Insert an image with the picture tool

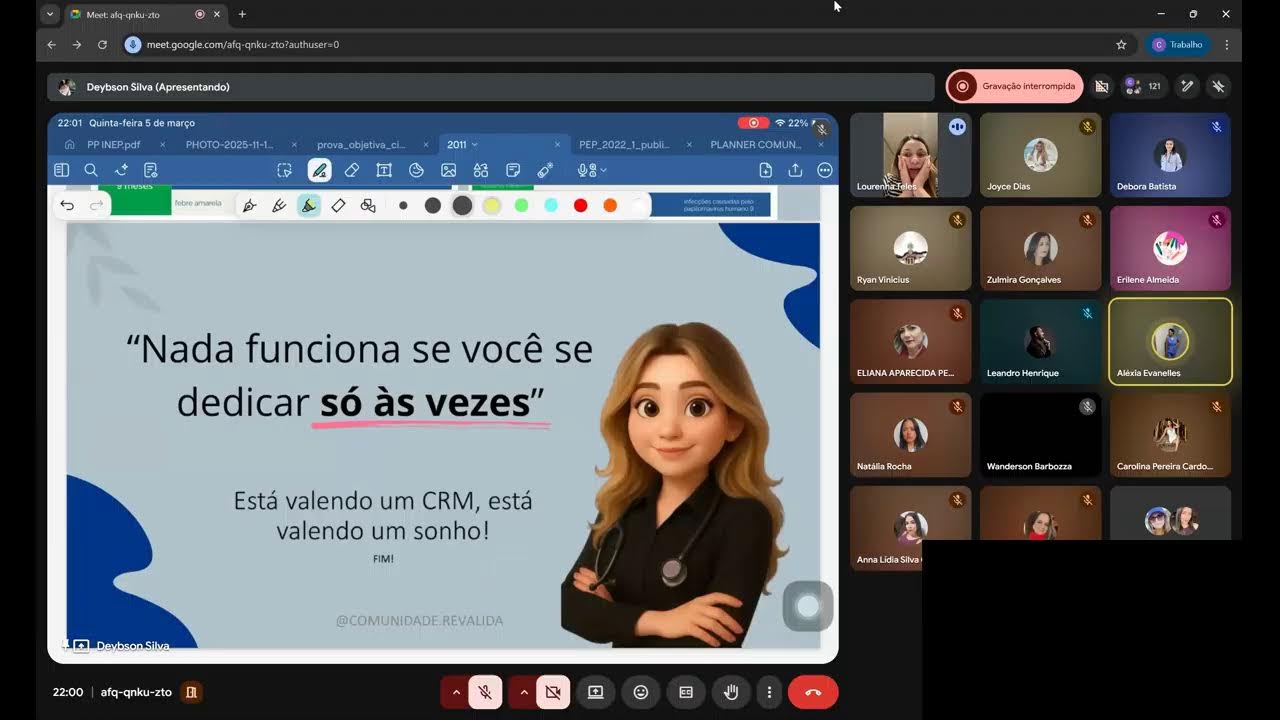(x=448, y=171)
